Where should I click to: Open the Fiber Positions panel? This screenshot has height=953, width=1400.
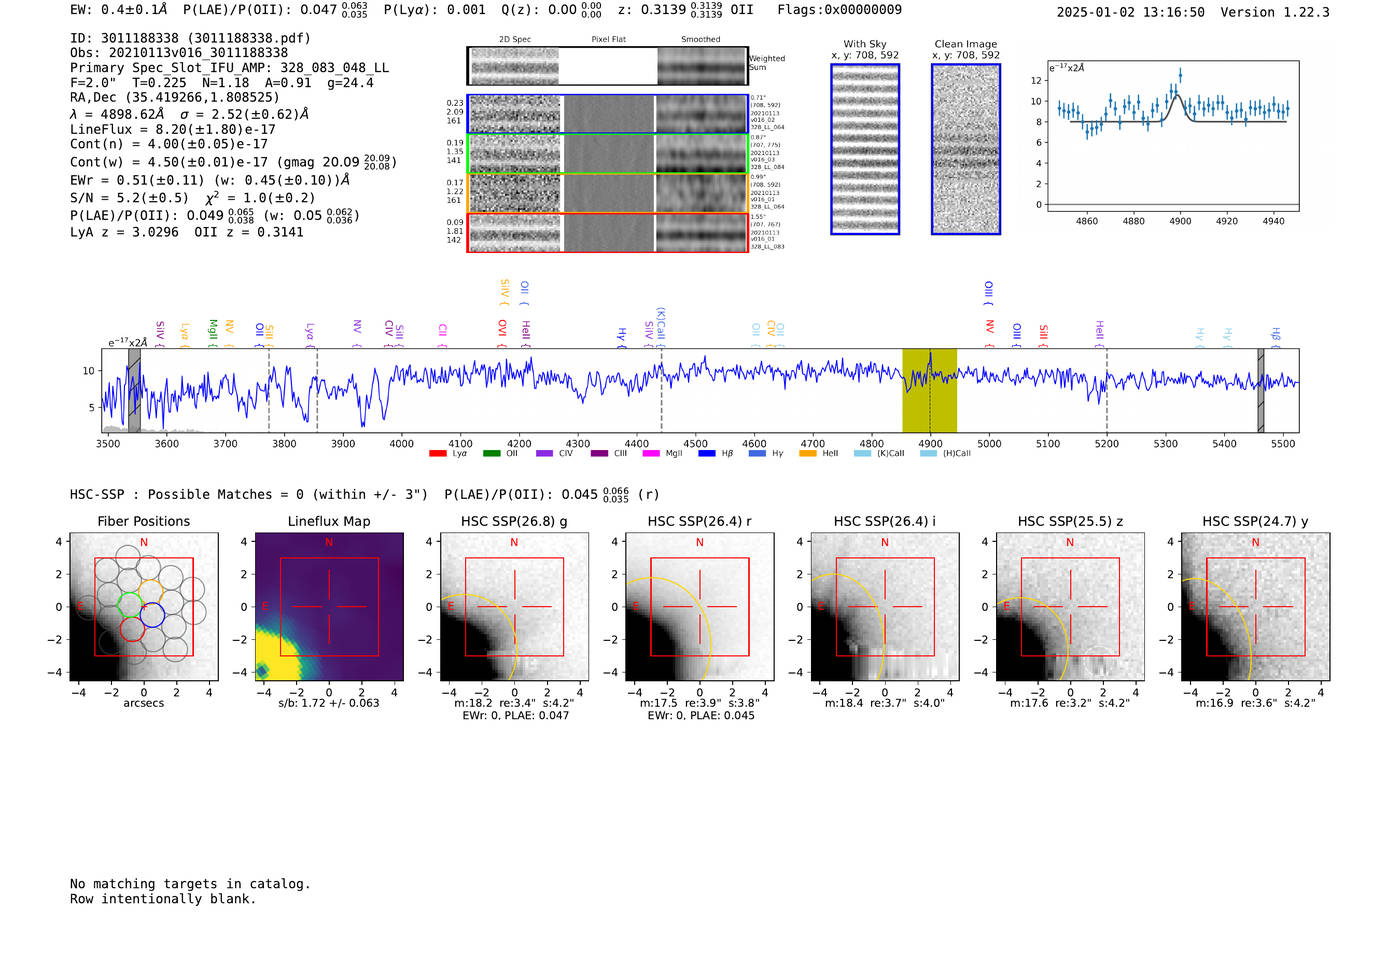click(143, 606)
